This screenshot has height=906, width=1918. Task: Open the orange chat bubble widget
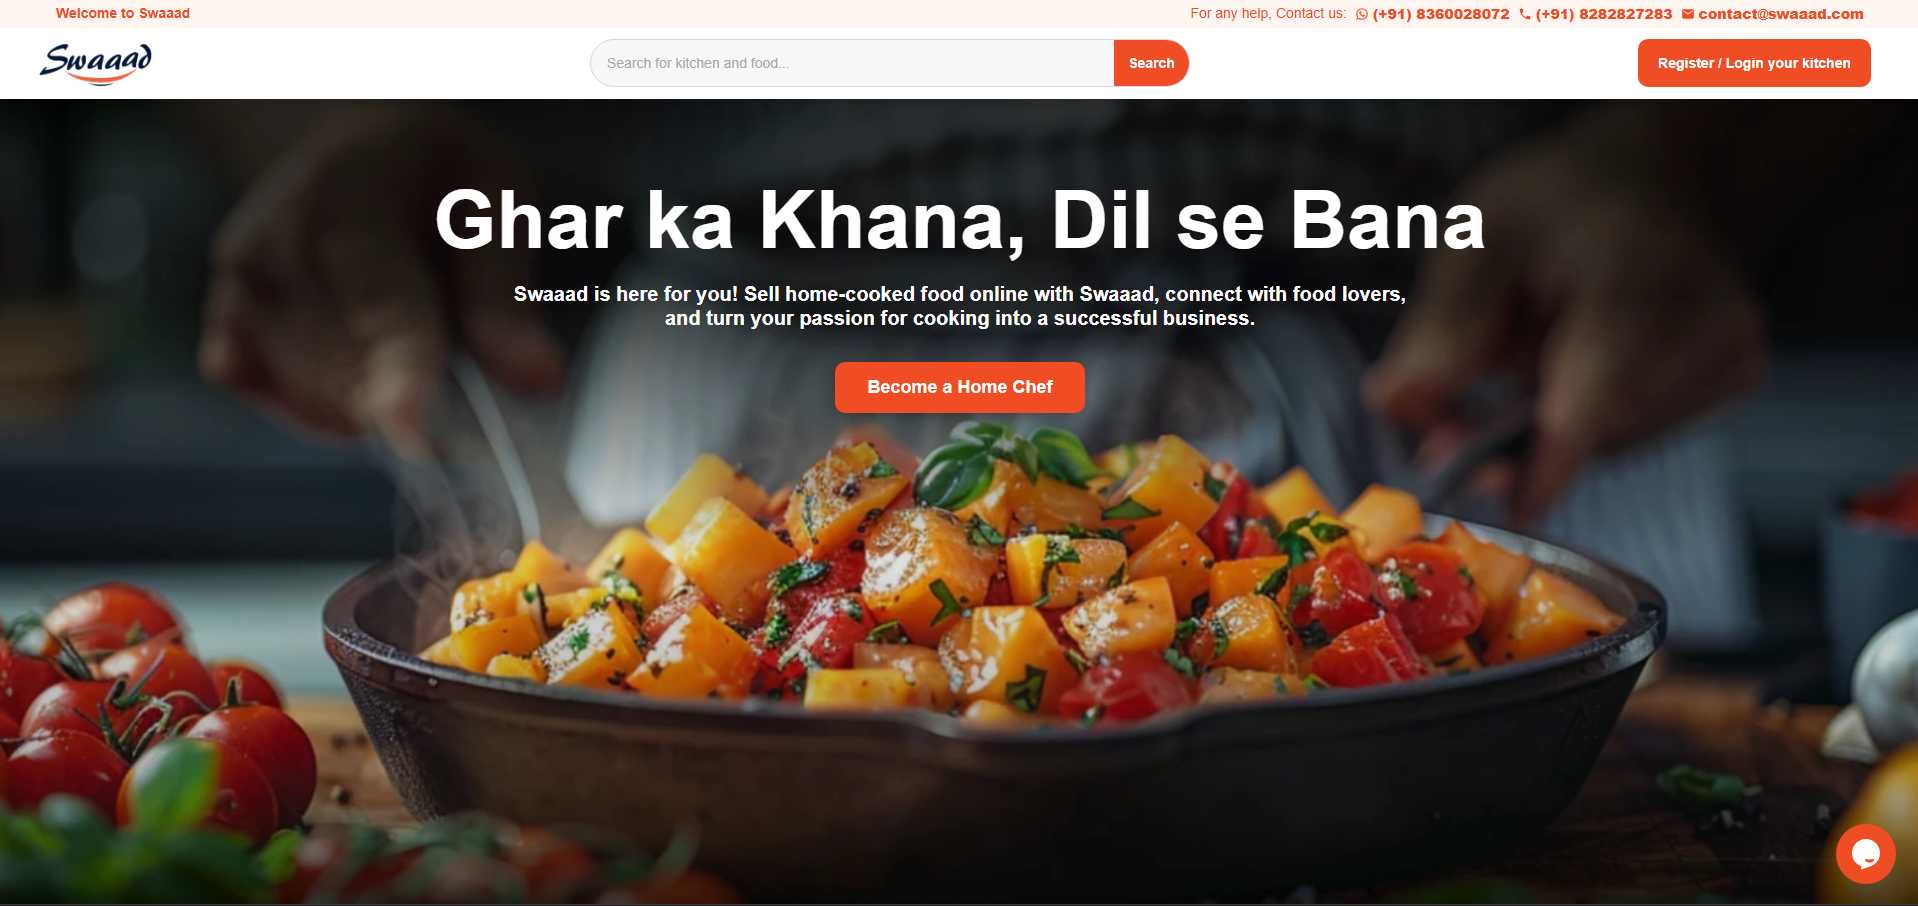pos(1865,853)
